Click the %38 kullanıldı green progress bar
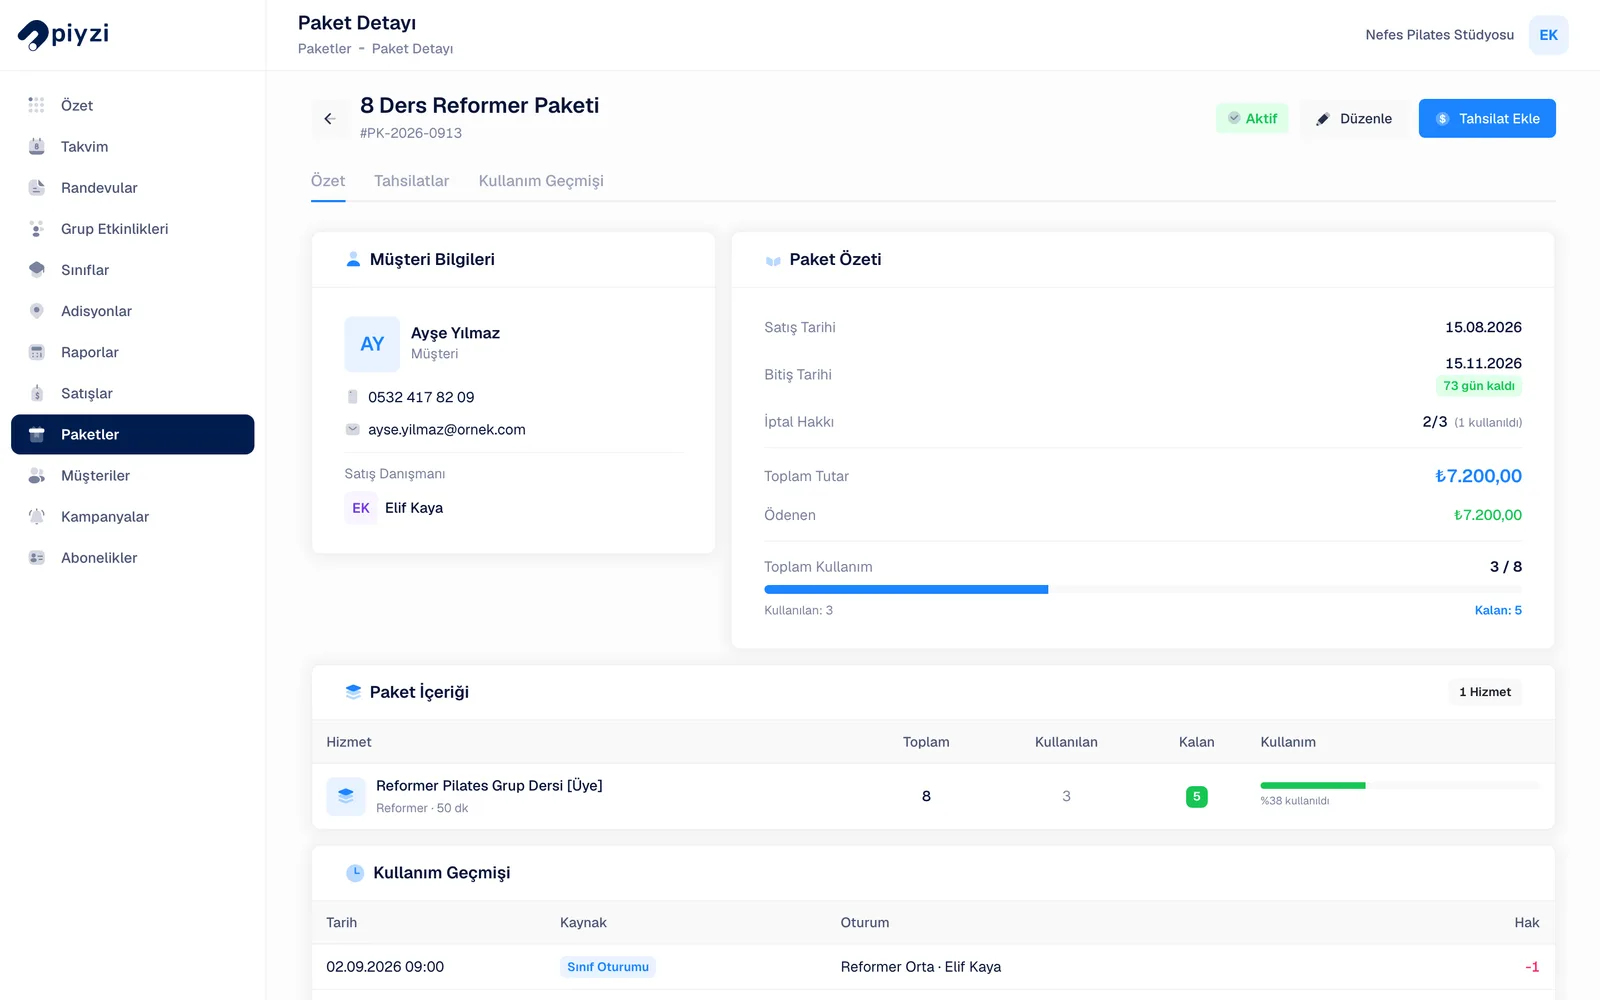 click(x=1400, y=786)
